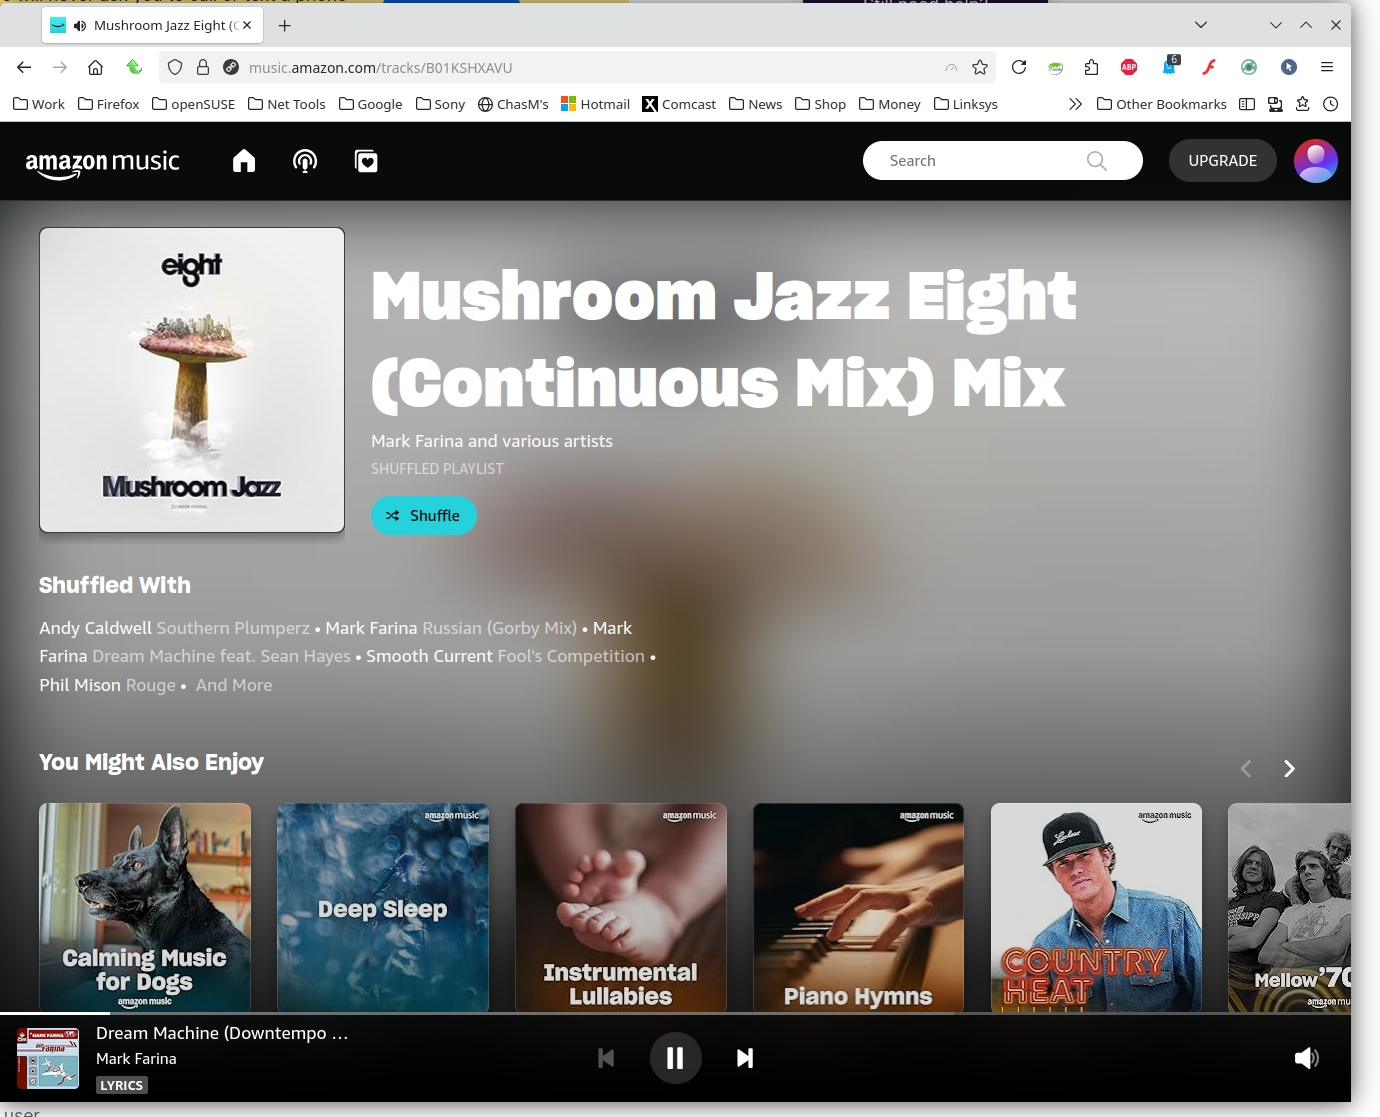Viewport: 1380px width, 1117px height.
Task: Open the Extensions puzzle-piece icon
Action: 1091,67
